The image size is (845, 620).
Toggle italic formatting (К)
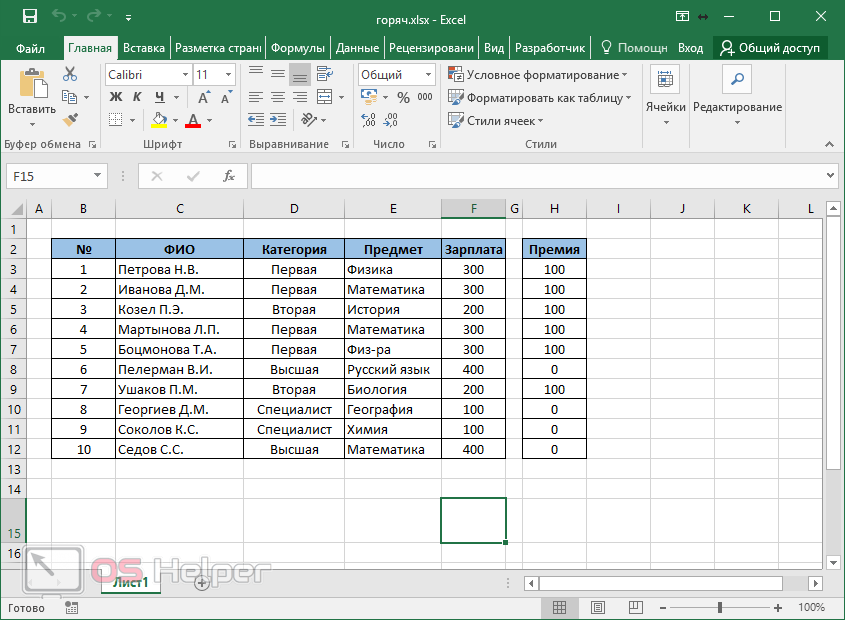point(135,97)
